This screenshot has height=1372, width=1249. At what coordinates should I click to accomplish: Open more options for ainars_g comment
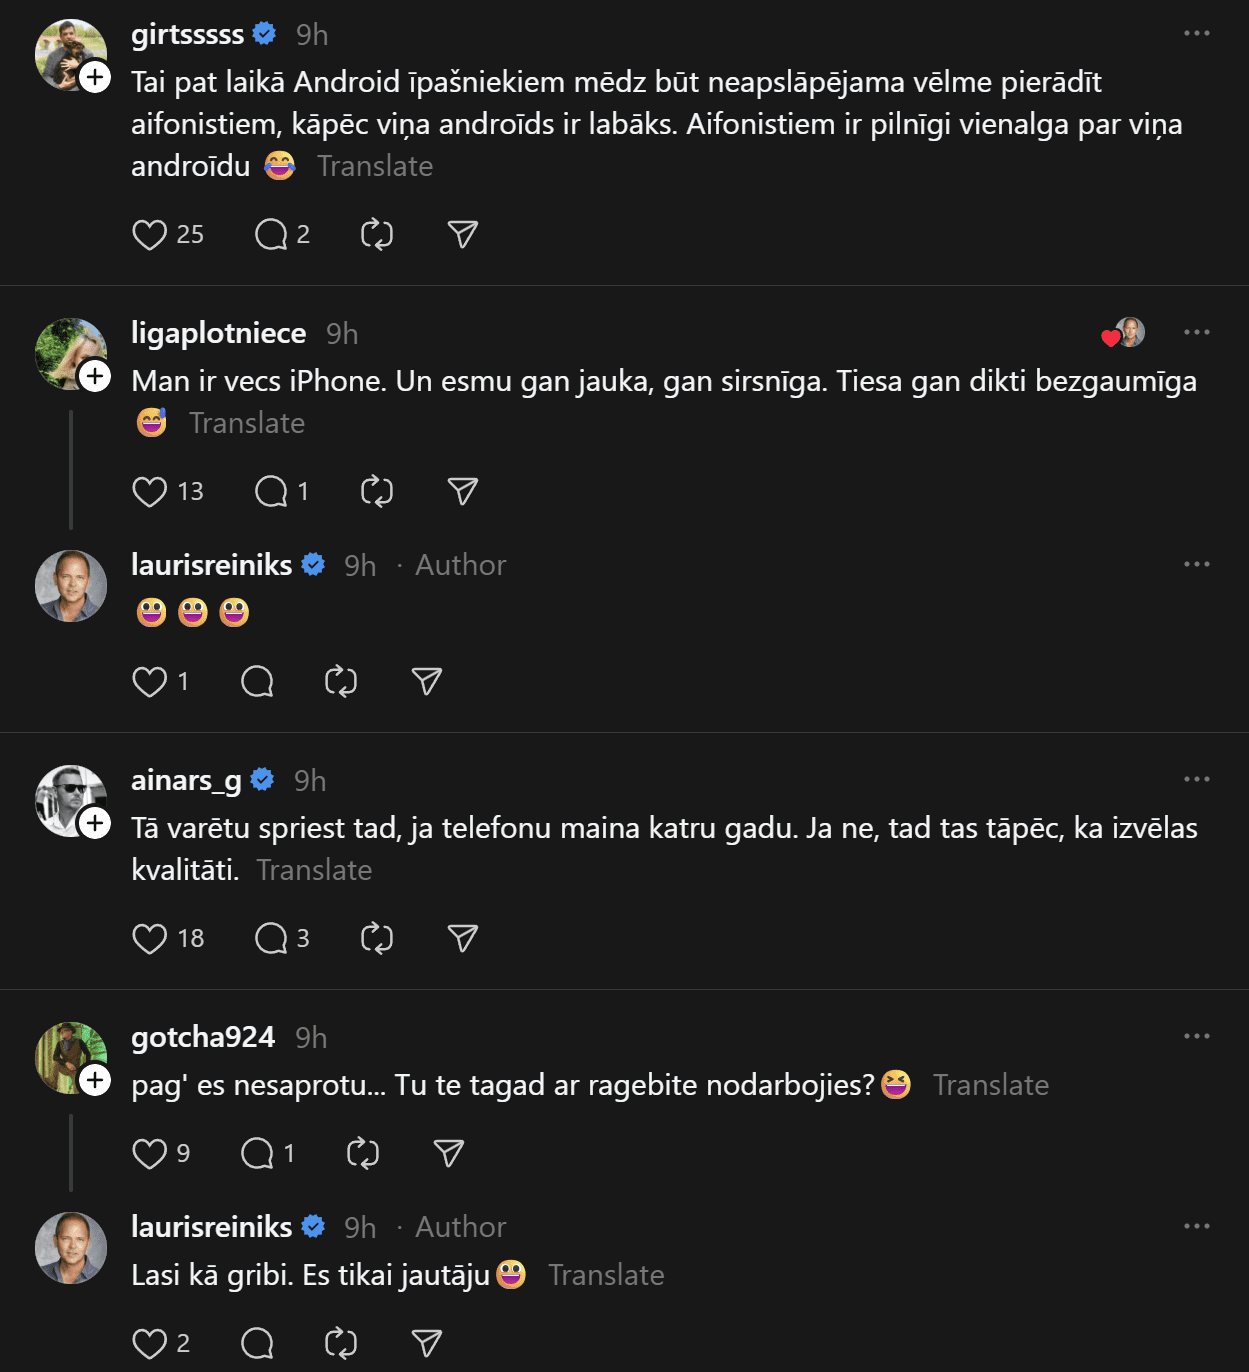[1196, 780]
